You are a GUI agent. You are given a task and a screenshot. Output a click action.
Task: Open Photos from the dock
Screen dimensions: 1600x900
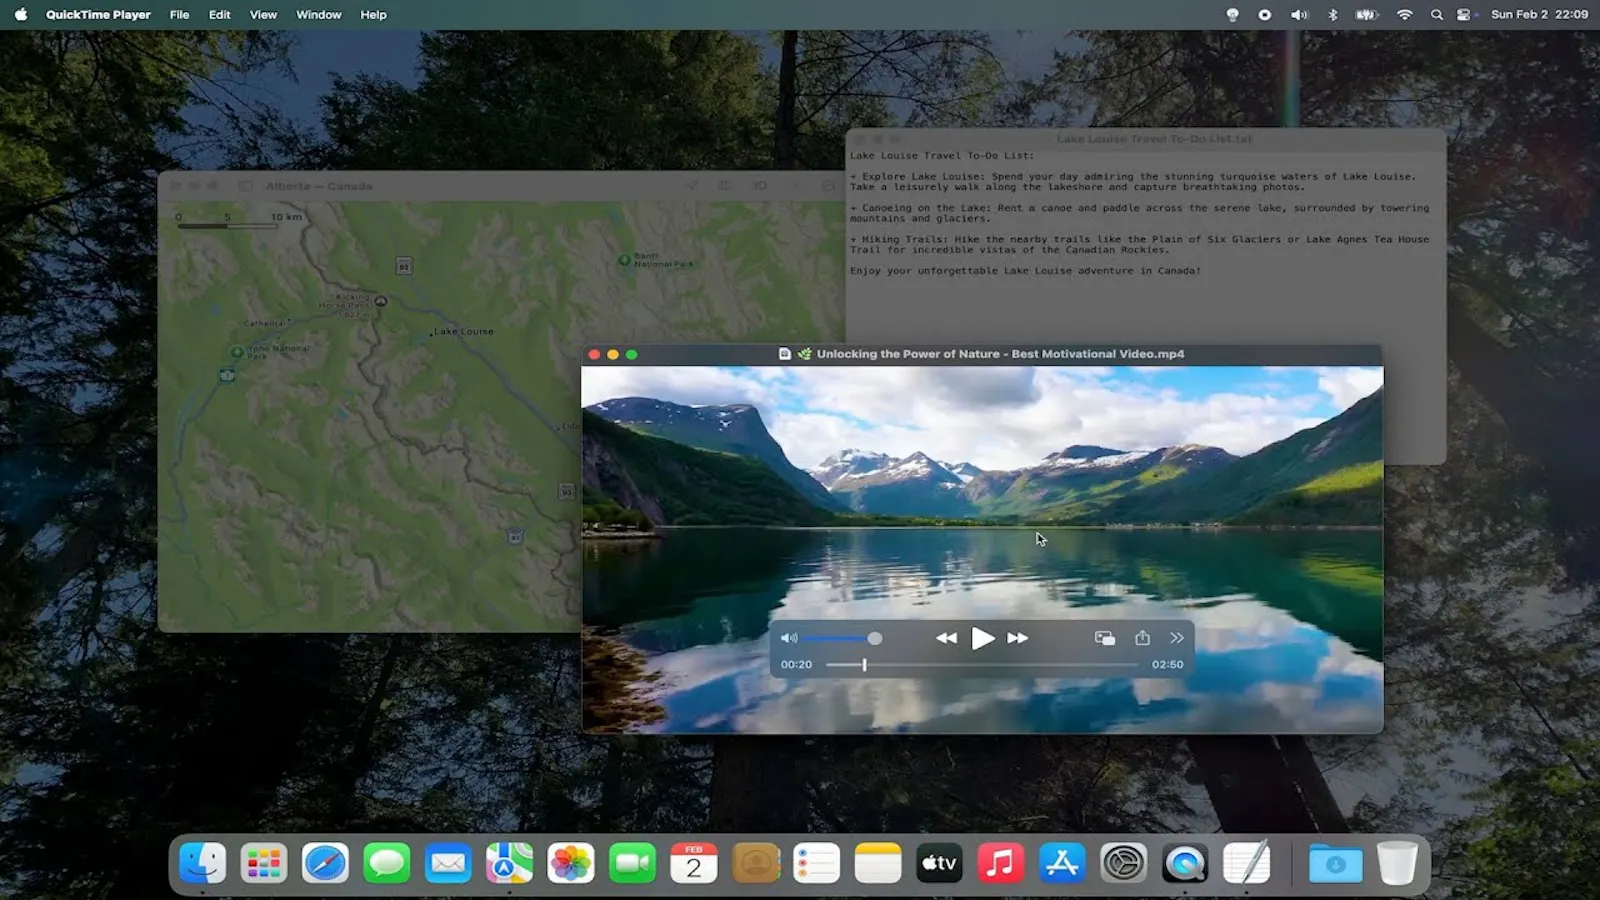click(x=571, y=863)
